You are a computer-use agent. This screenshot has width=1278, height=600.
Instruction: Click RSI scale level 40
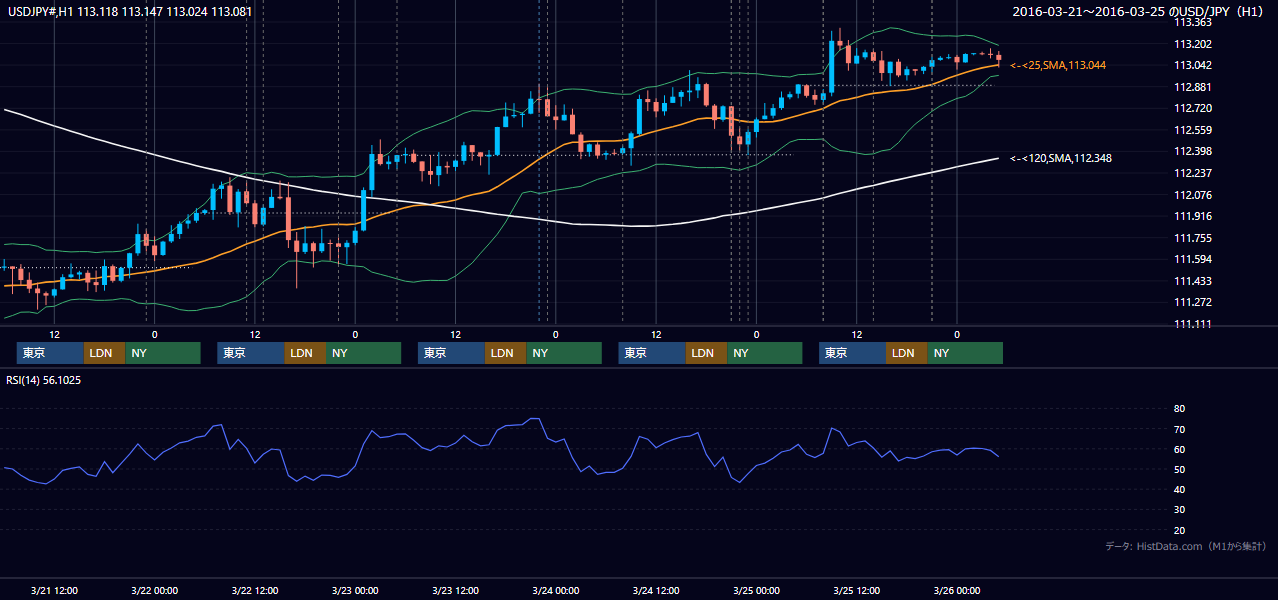[1179, 489]
